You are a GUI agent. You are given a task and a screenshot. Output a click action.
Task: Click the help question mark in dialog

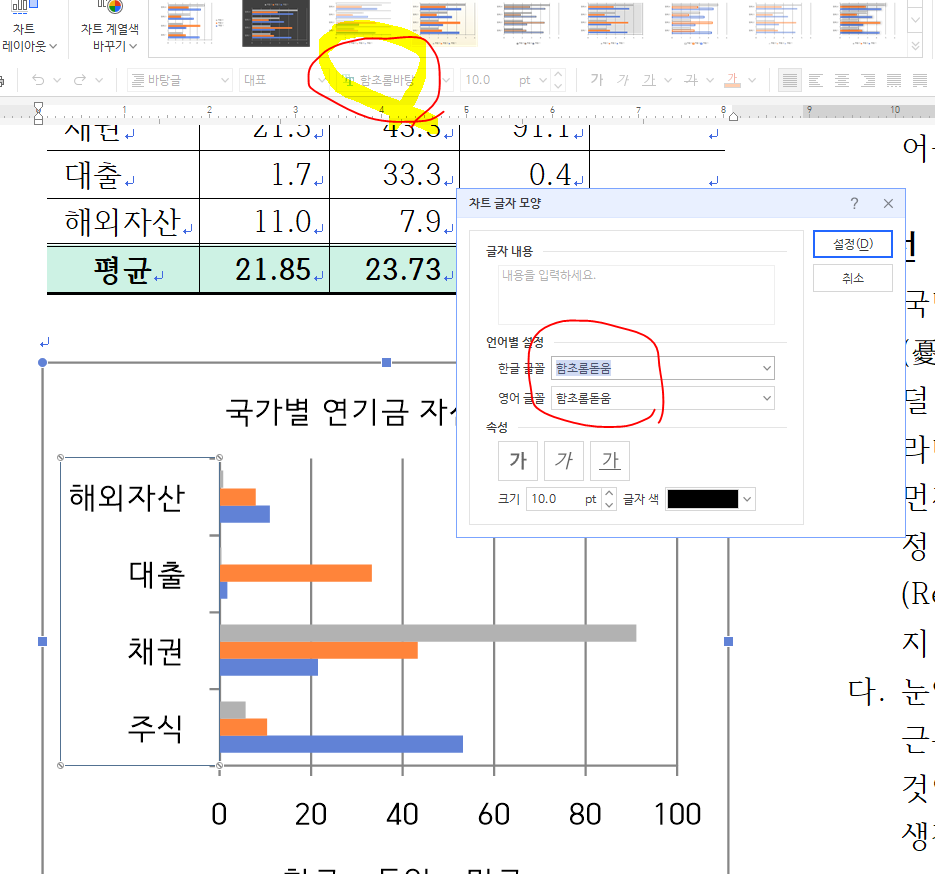854,203
